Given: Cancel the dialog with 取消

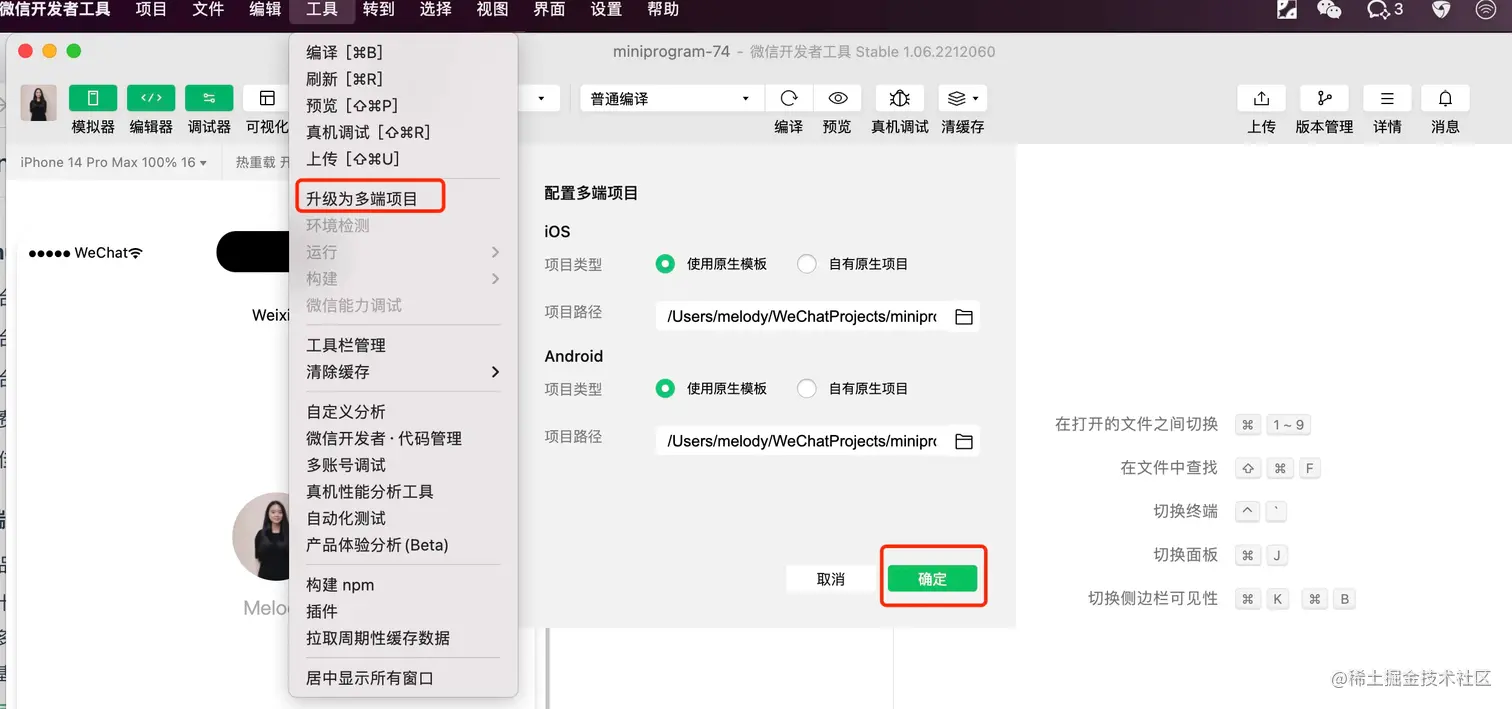Looking at the screenshot, I should pos(831,579).
